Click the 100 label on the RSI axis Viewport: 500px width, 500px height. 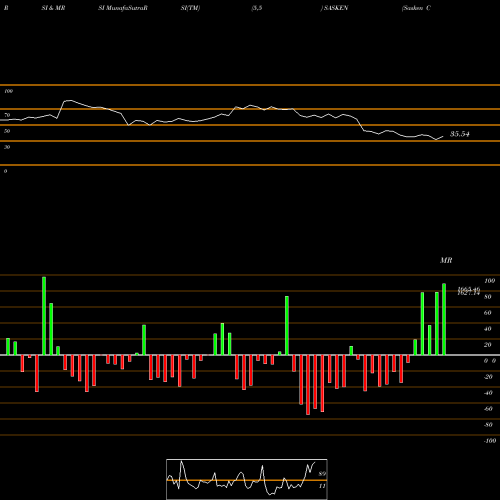pos(8,91)
